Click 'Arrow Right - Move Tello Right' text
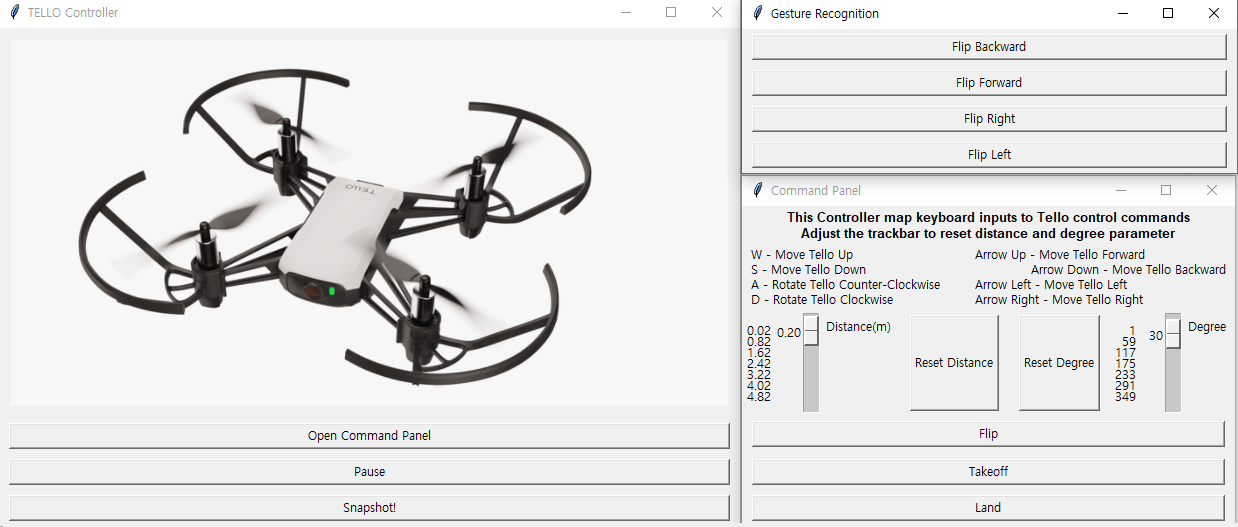The width and height of the screenshot is (1238, 527). [1059, 300]
